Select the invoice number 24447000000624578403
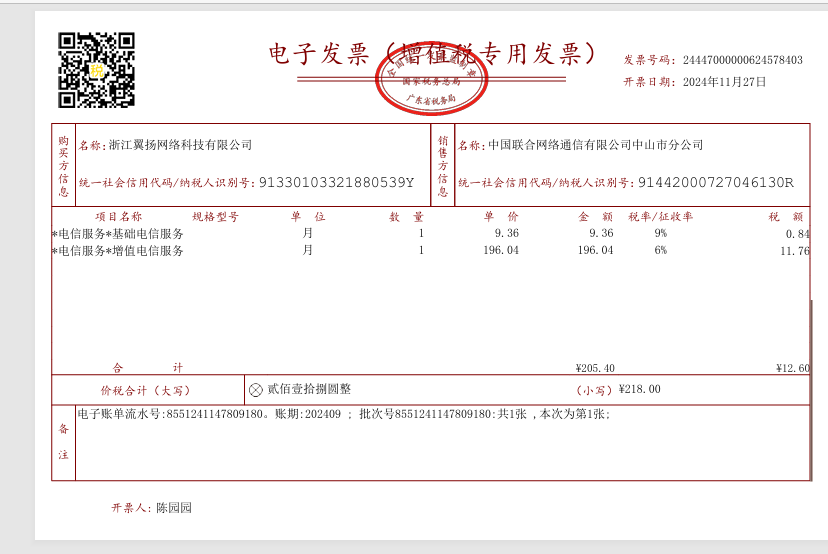The image size is (828, 554). tap(742, 60)
